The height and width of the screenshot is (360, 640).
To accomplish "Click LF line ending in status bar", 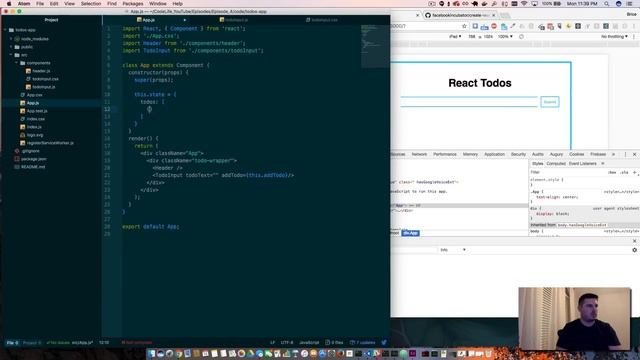I will (272, 342).
